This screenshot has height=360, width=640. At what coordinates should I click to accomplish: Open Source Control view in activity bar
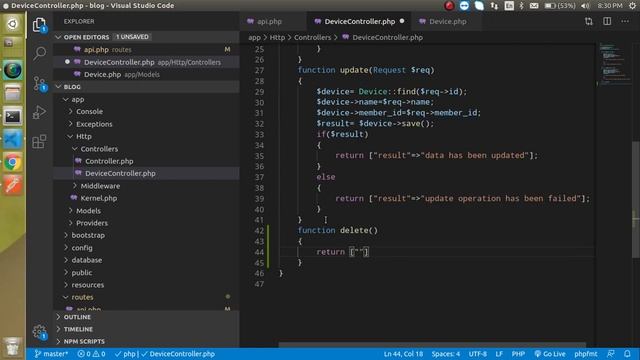pos(40,84)
